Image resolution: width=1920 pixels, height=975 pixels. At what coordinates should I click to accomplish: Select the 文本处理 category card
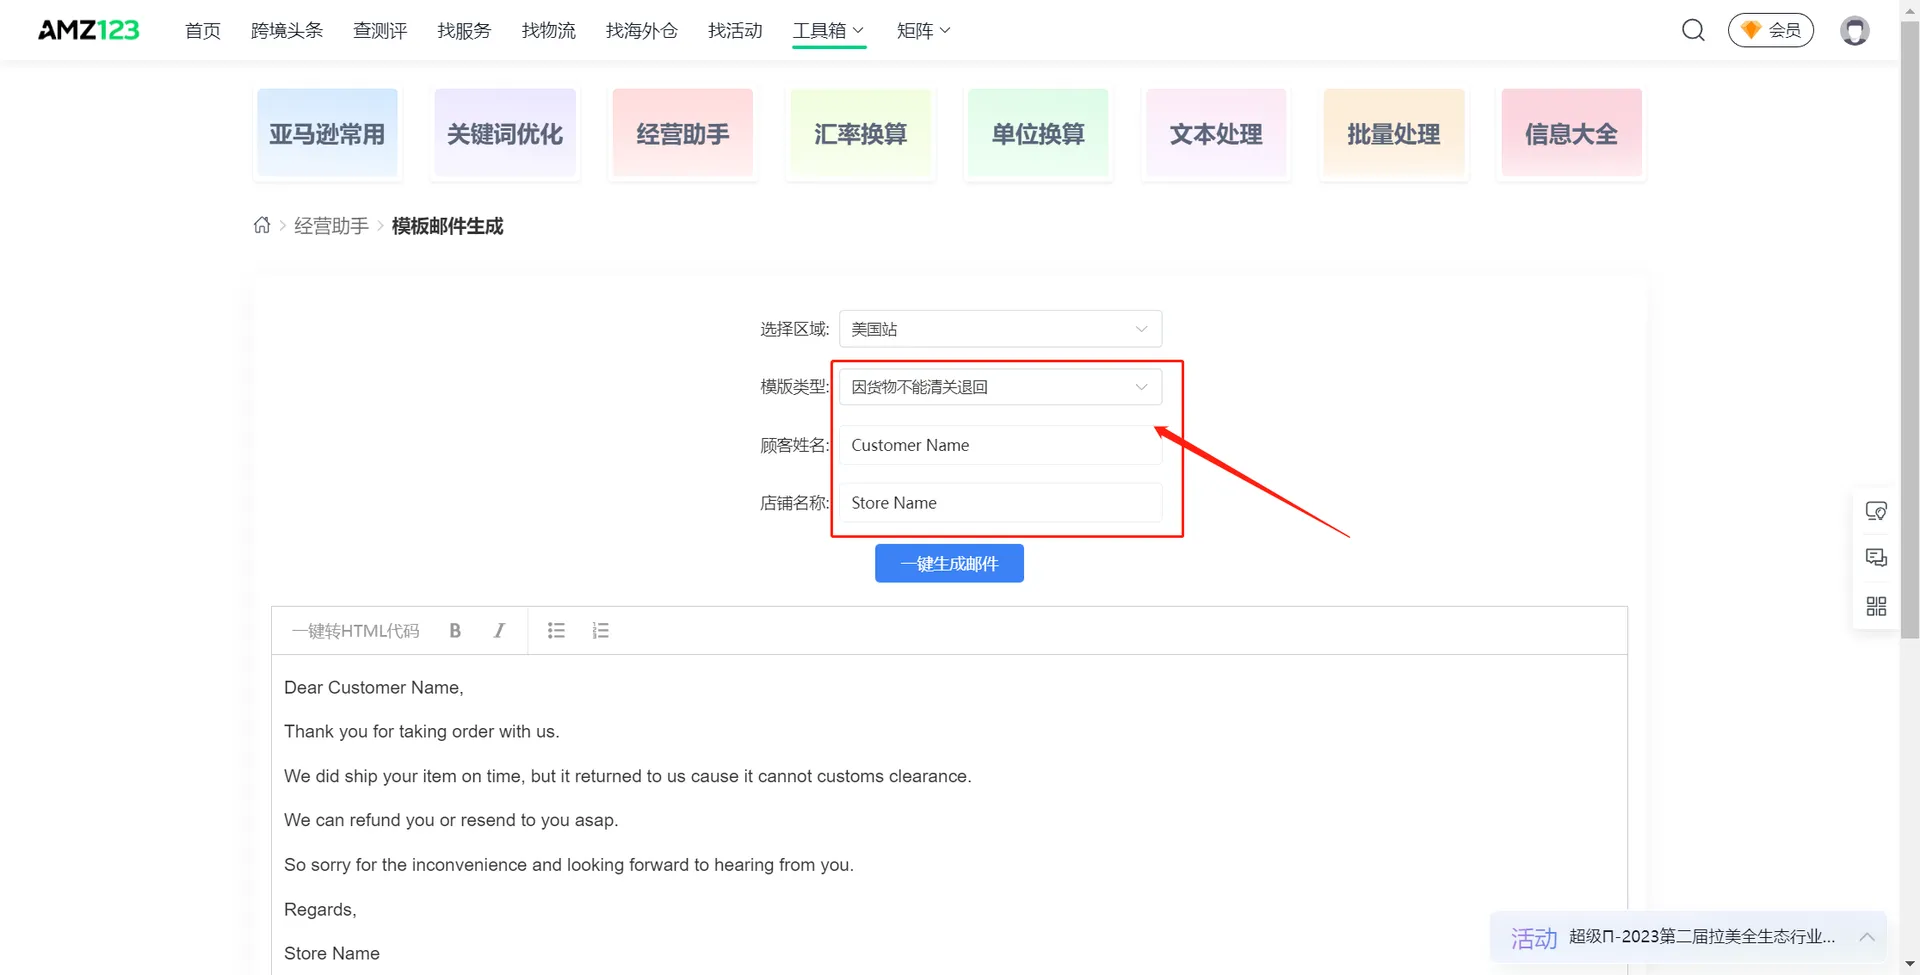point(1216,133)
